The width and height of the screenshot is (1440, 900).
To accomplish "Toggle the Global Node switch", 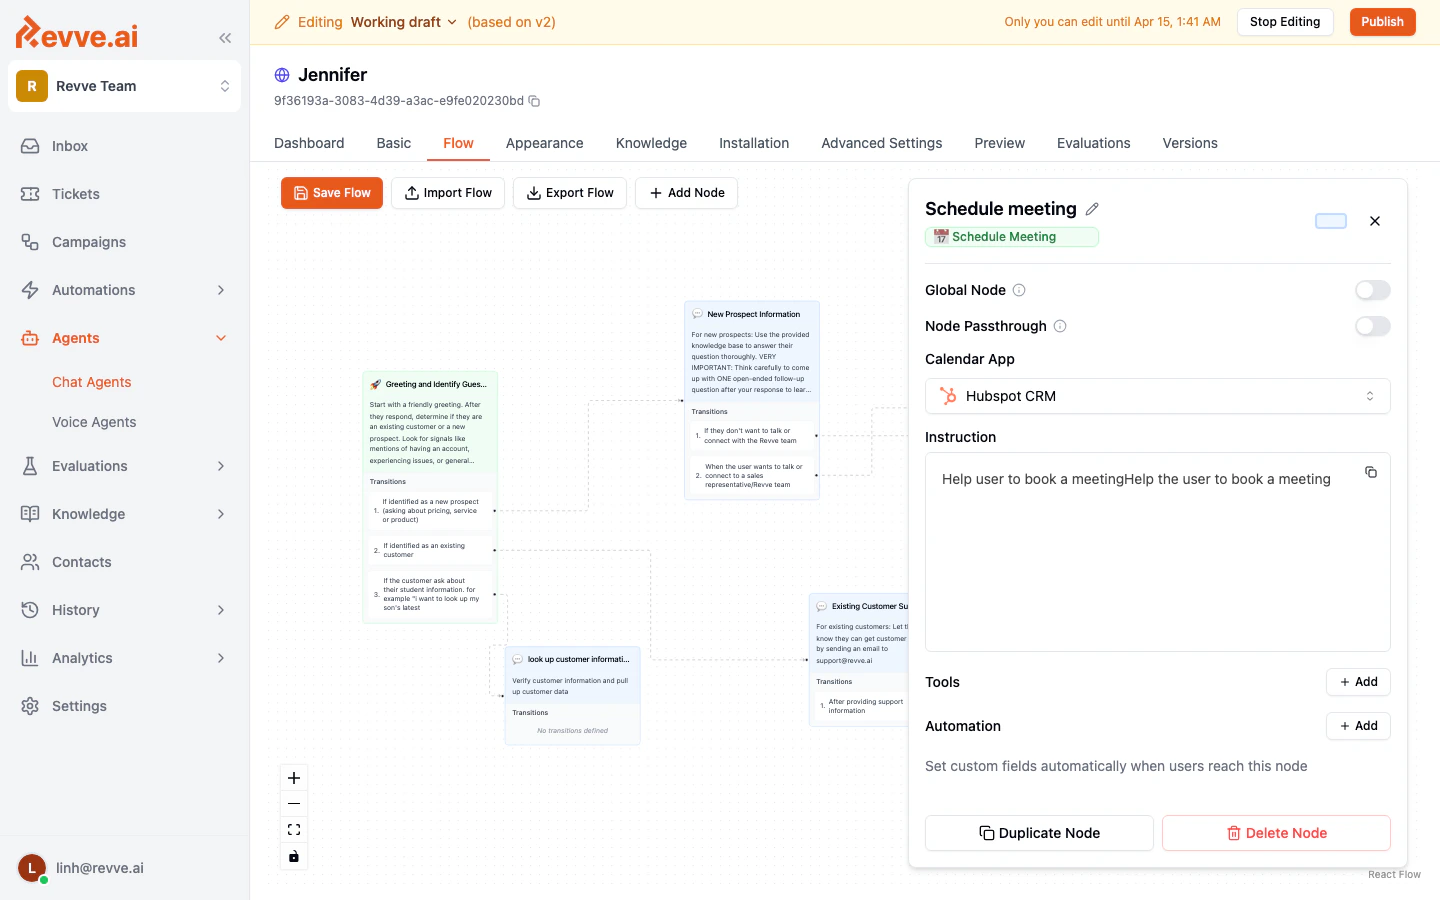I will point(1373,290).
